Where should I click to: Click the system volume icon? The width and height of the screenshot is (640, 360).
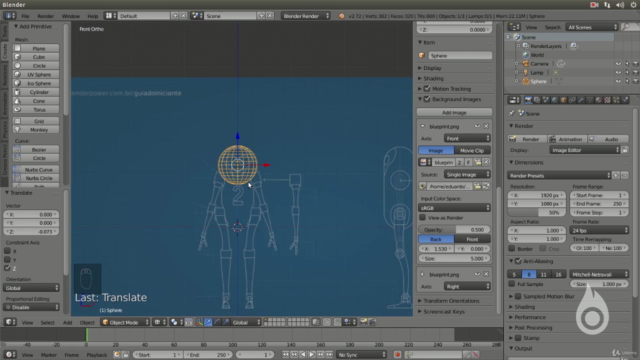[x=620, y=5]
